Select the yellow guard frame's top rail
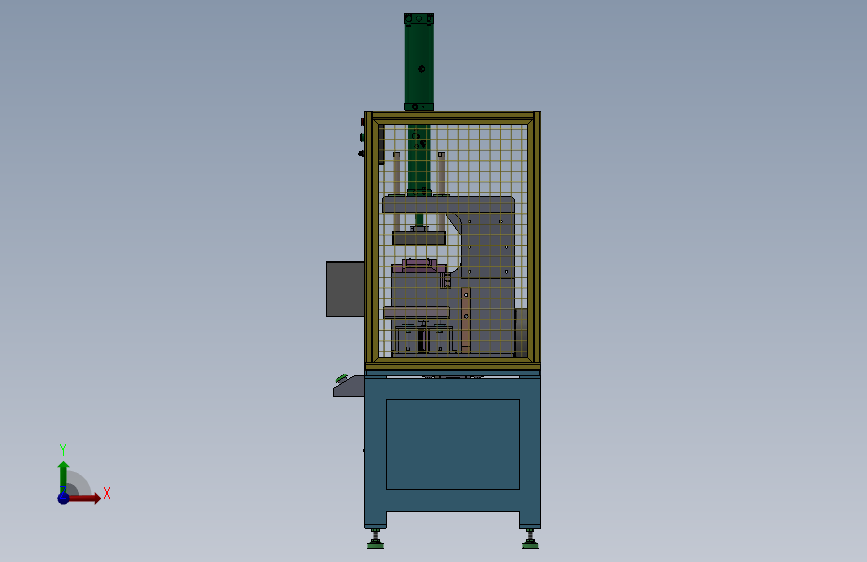Image resolution: width=867 pixels, height=562 pixels. [453, 118]
